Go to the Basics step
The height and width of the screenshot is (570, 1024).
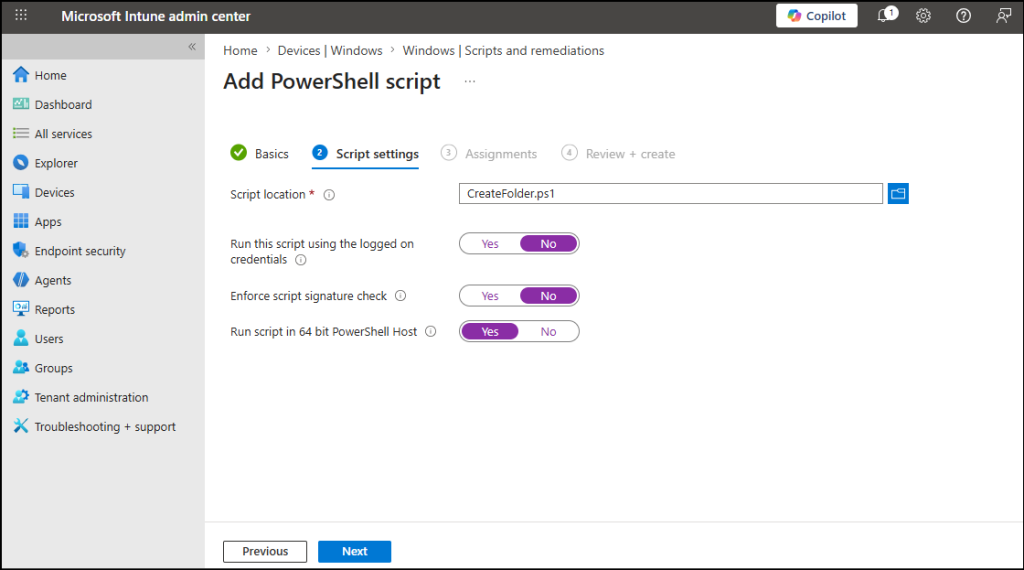[x=259, y=153]
